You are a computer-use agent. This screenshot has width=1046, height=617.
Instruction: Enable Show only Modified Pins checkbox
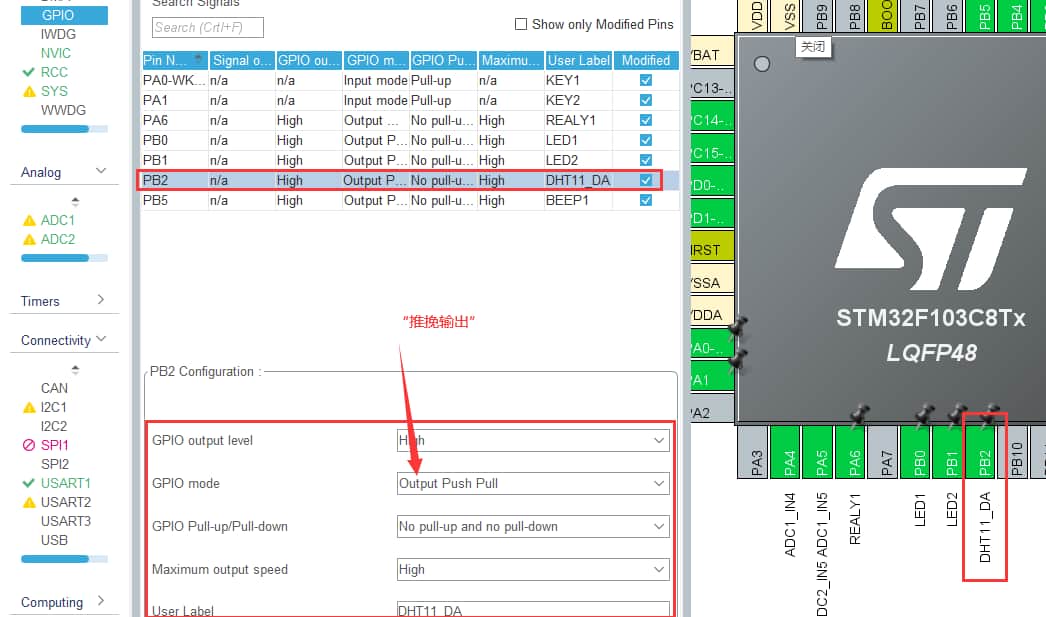pyautogui.click(x=520, y=24)
